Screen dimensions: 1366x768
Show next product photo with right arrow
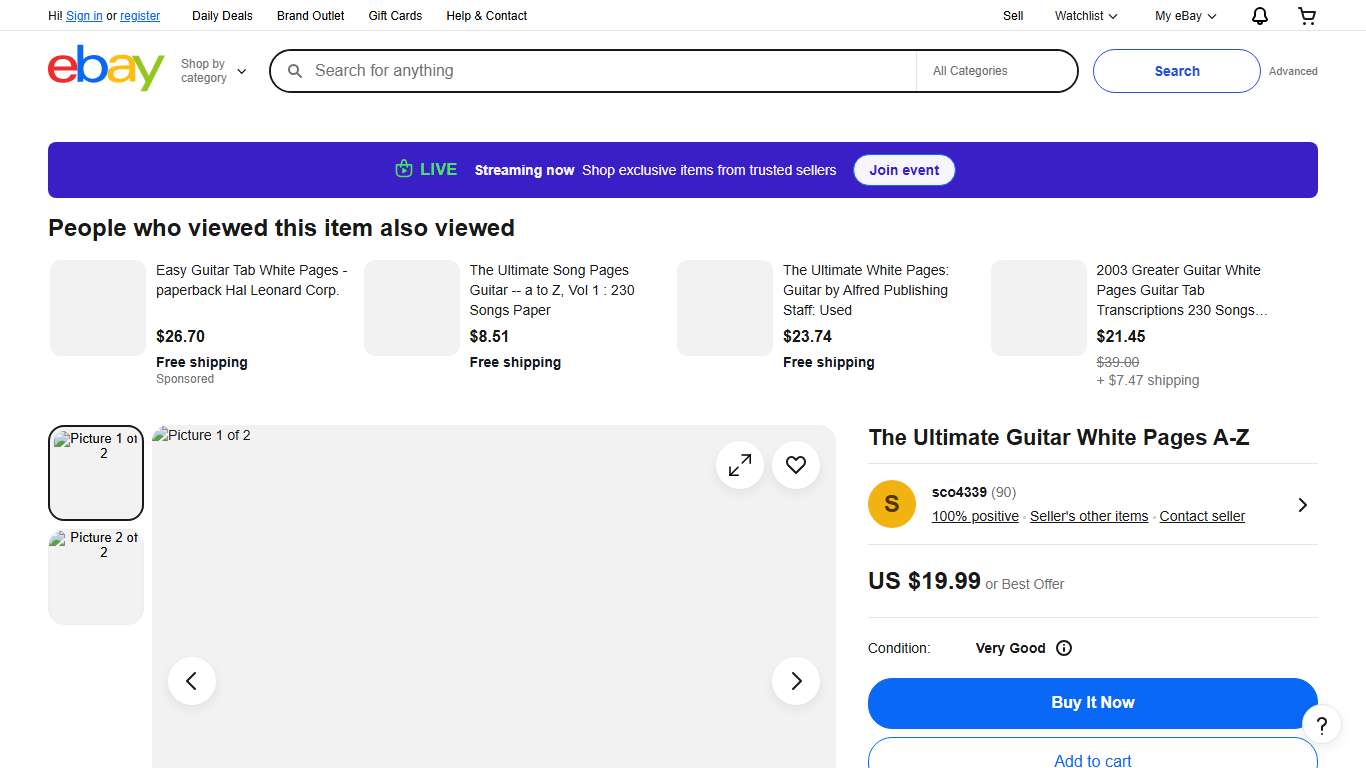tap(795, 681)
